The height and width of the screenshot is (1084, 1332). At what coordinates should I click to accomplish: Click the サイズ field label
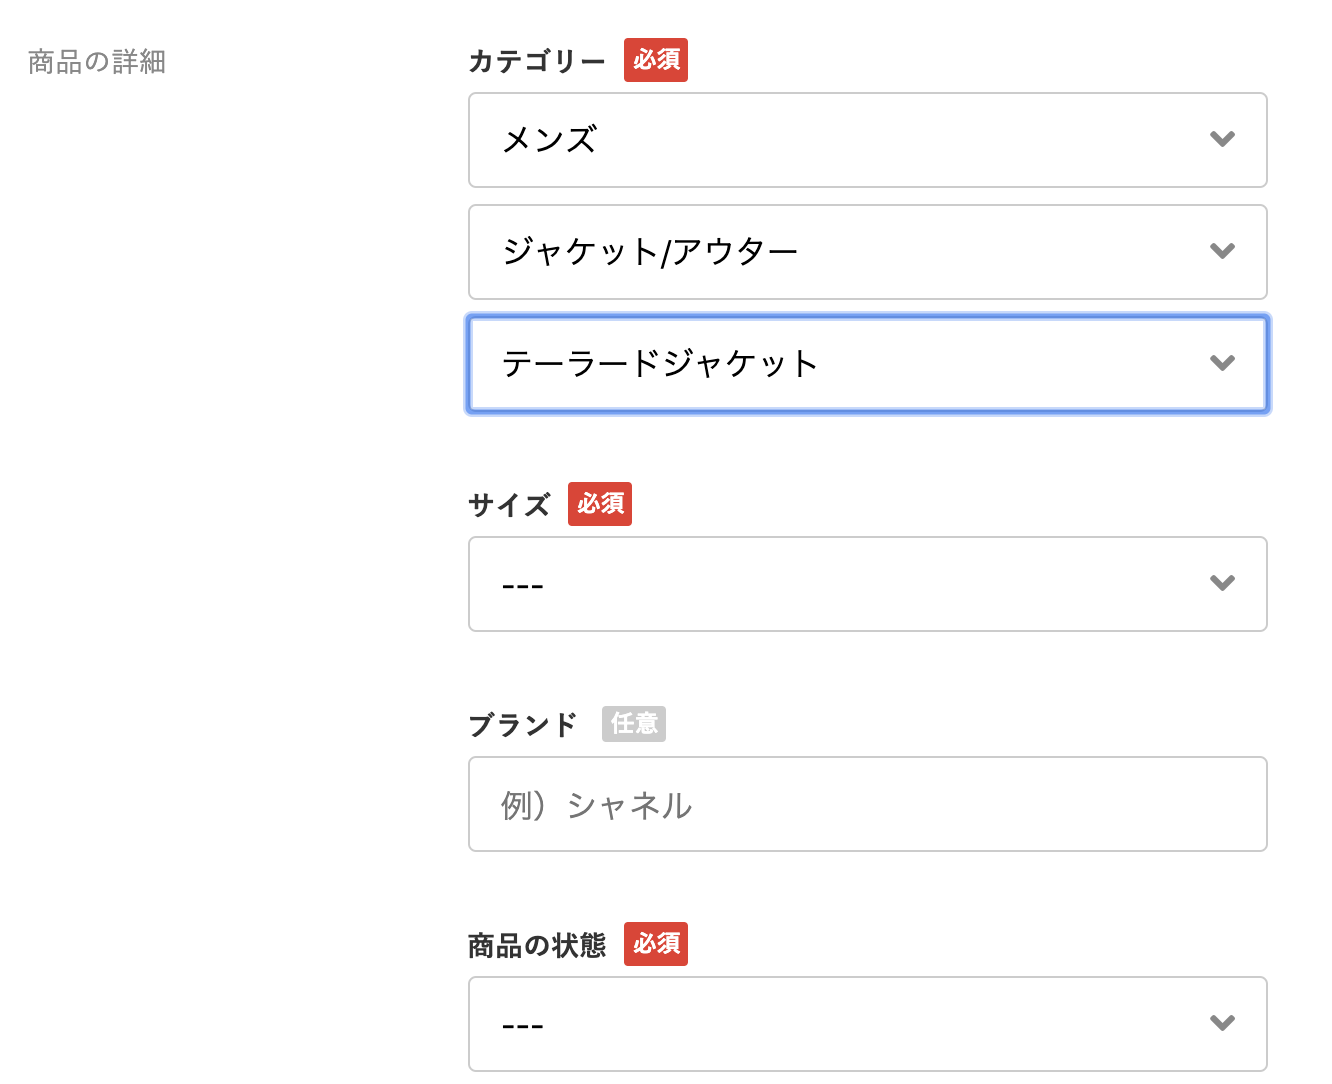coord(509,505)
